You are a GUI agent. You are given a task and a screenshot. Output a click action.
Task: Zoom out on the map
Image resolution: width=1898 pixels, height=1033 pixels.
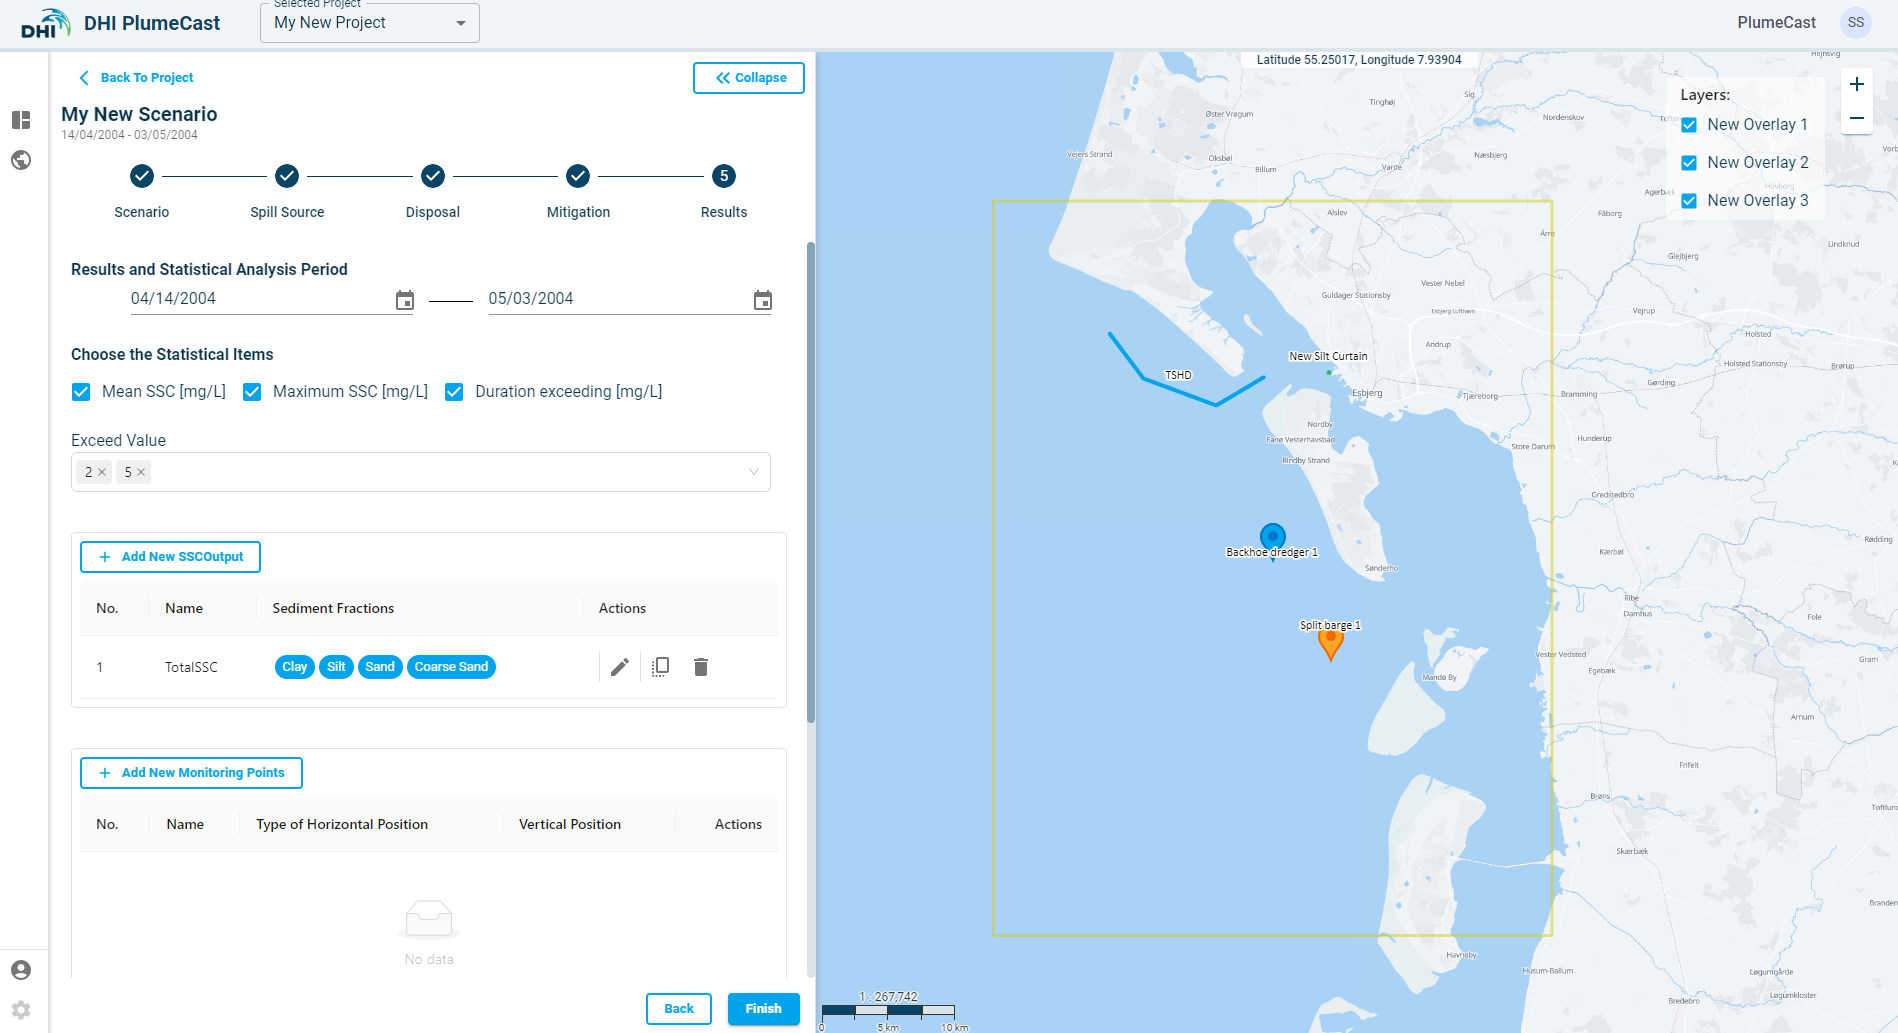1856,119
